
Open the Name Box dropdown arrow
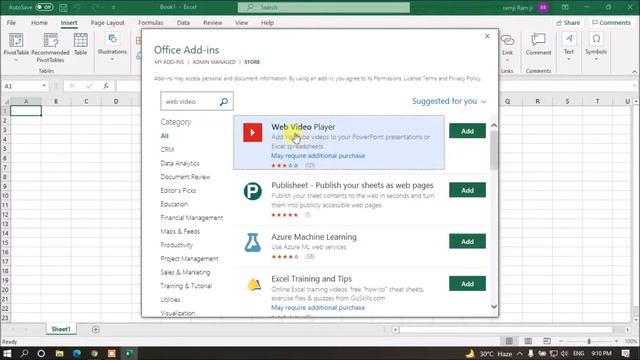[x=44, y=86]
